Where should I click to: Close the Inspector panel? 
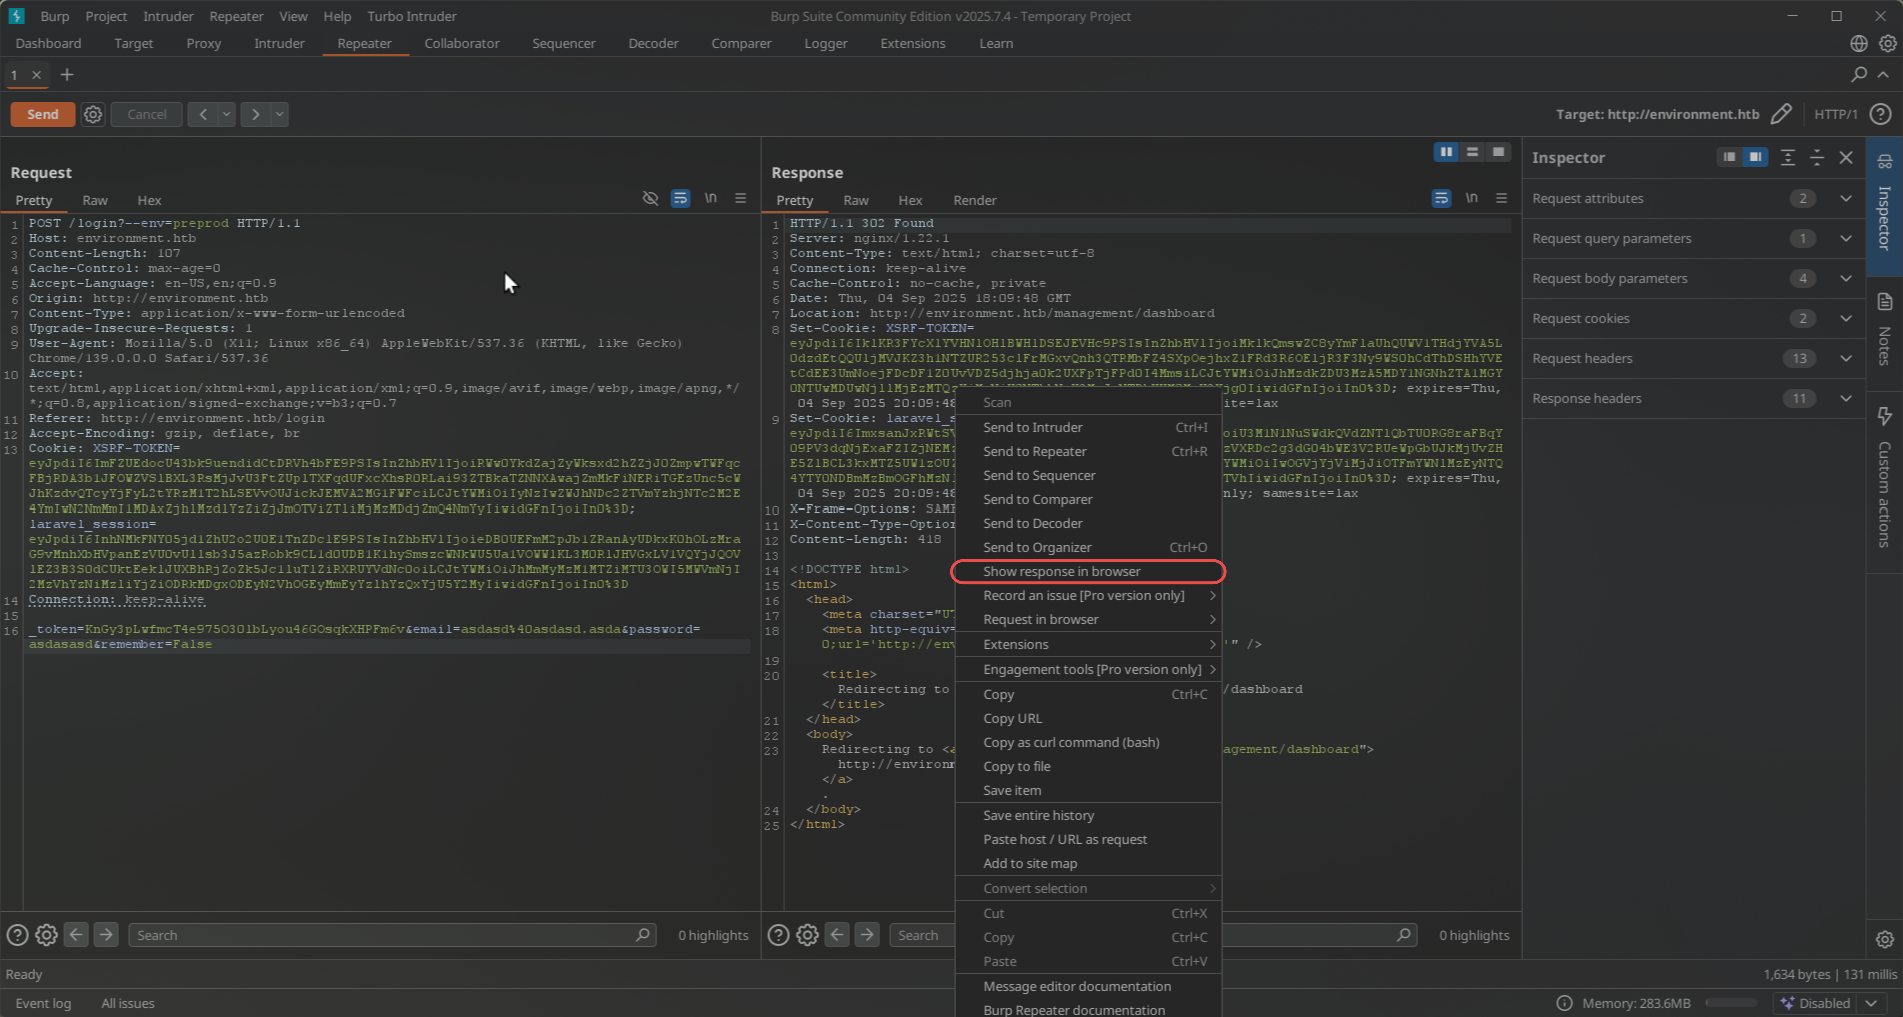coord(1846,158)
